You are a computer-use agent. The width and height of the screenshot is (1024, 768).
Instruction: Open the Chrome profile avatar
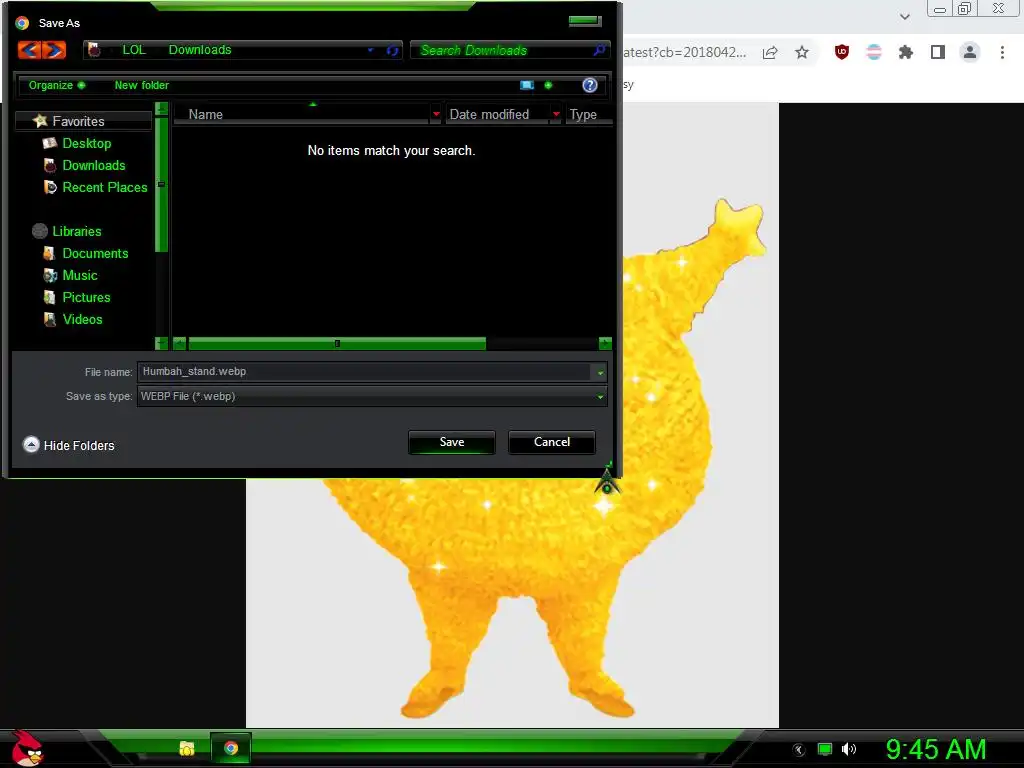click(970, 52)
